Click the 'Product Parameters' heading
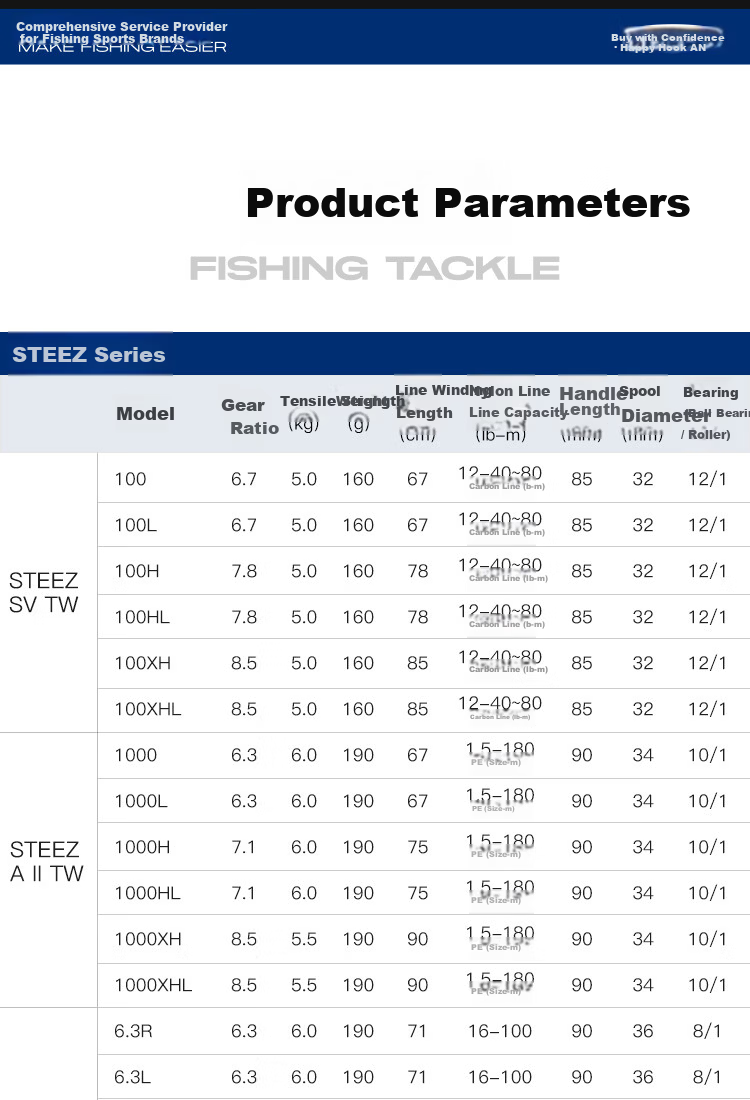 (468, 203)
